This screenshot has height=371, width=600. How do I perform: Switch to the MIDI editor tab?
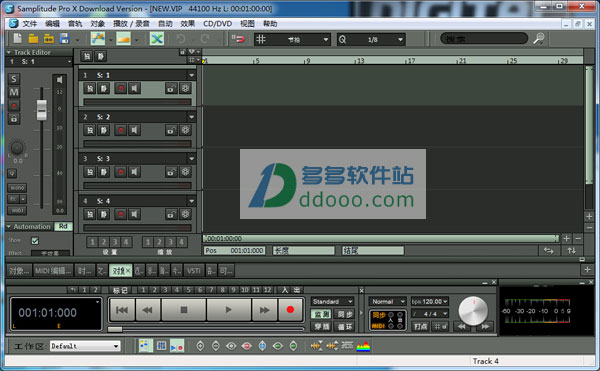tap(53, 271)
